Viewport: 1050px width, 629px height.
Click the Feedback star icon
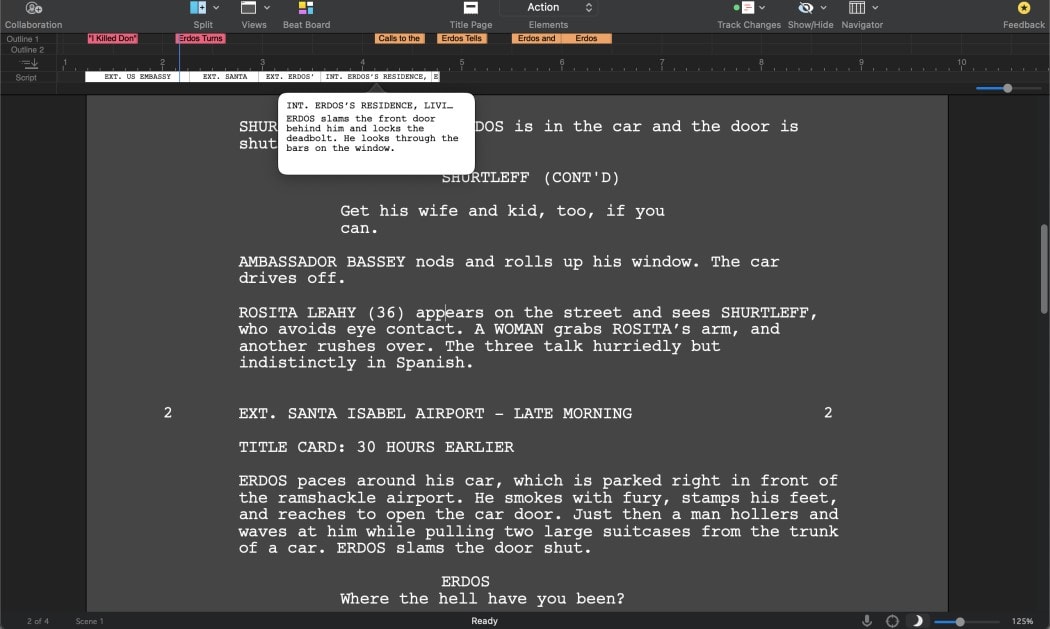[1023, 8]
